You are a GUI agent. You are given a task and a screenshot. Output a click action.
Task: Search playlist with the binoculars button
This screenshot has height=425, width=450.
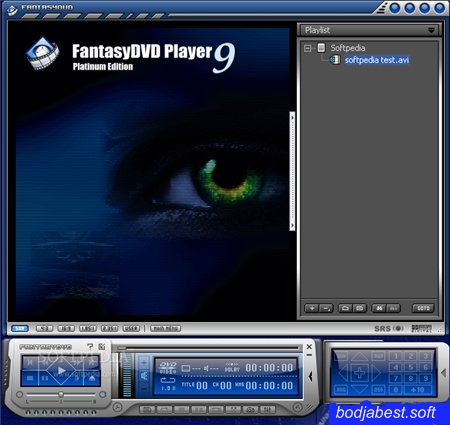pos(379,308)
